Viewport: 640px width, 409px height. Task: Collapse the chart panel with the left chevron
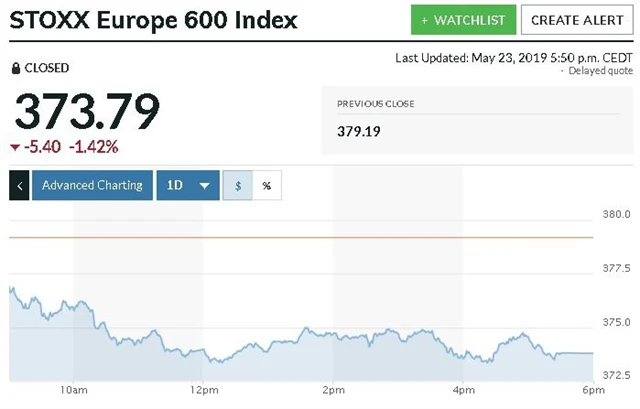[x=19, y=185]
